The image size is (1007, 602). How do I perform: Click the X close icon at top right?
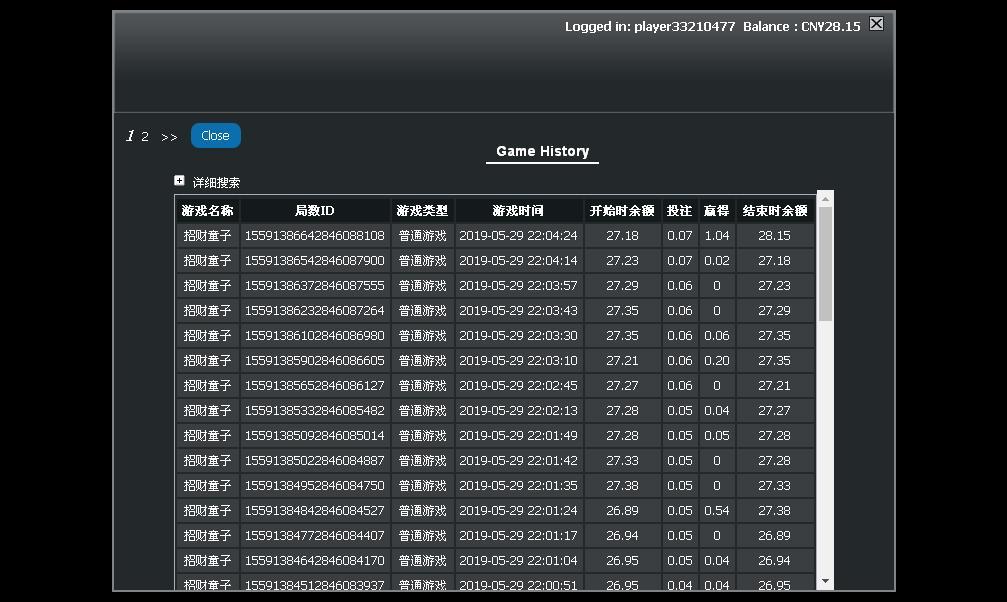click(x=876, y=24)
